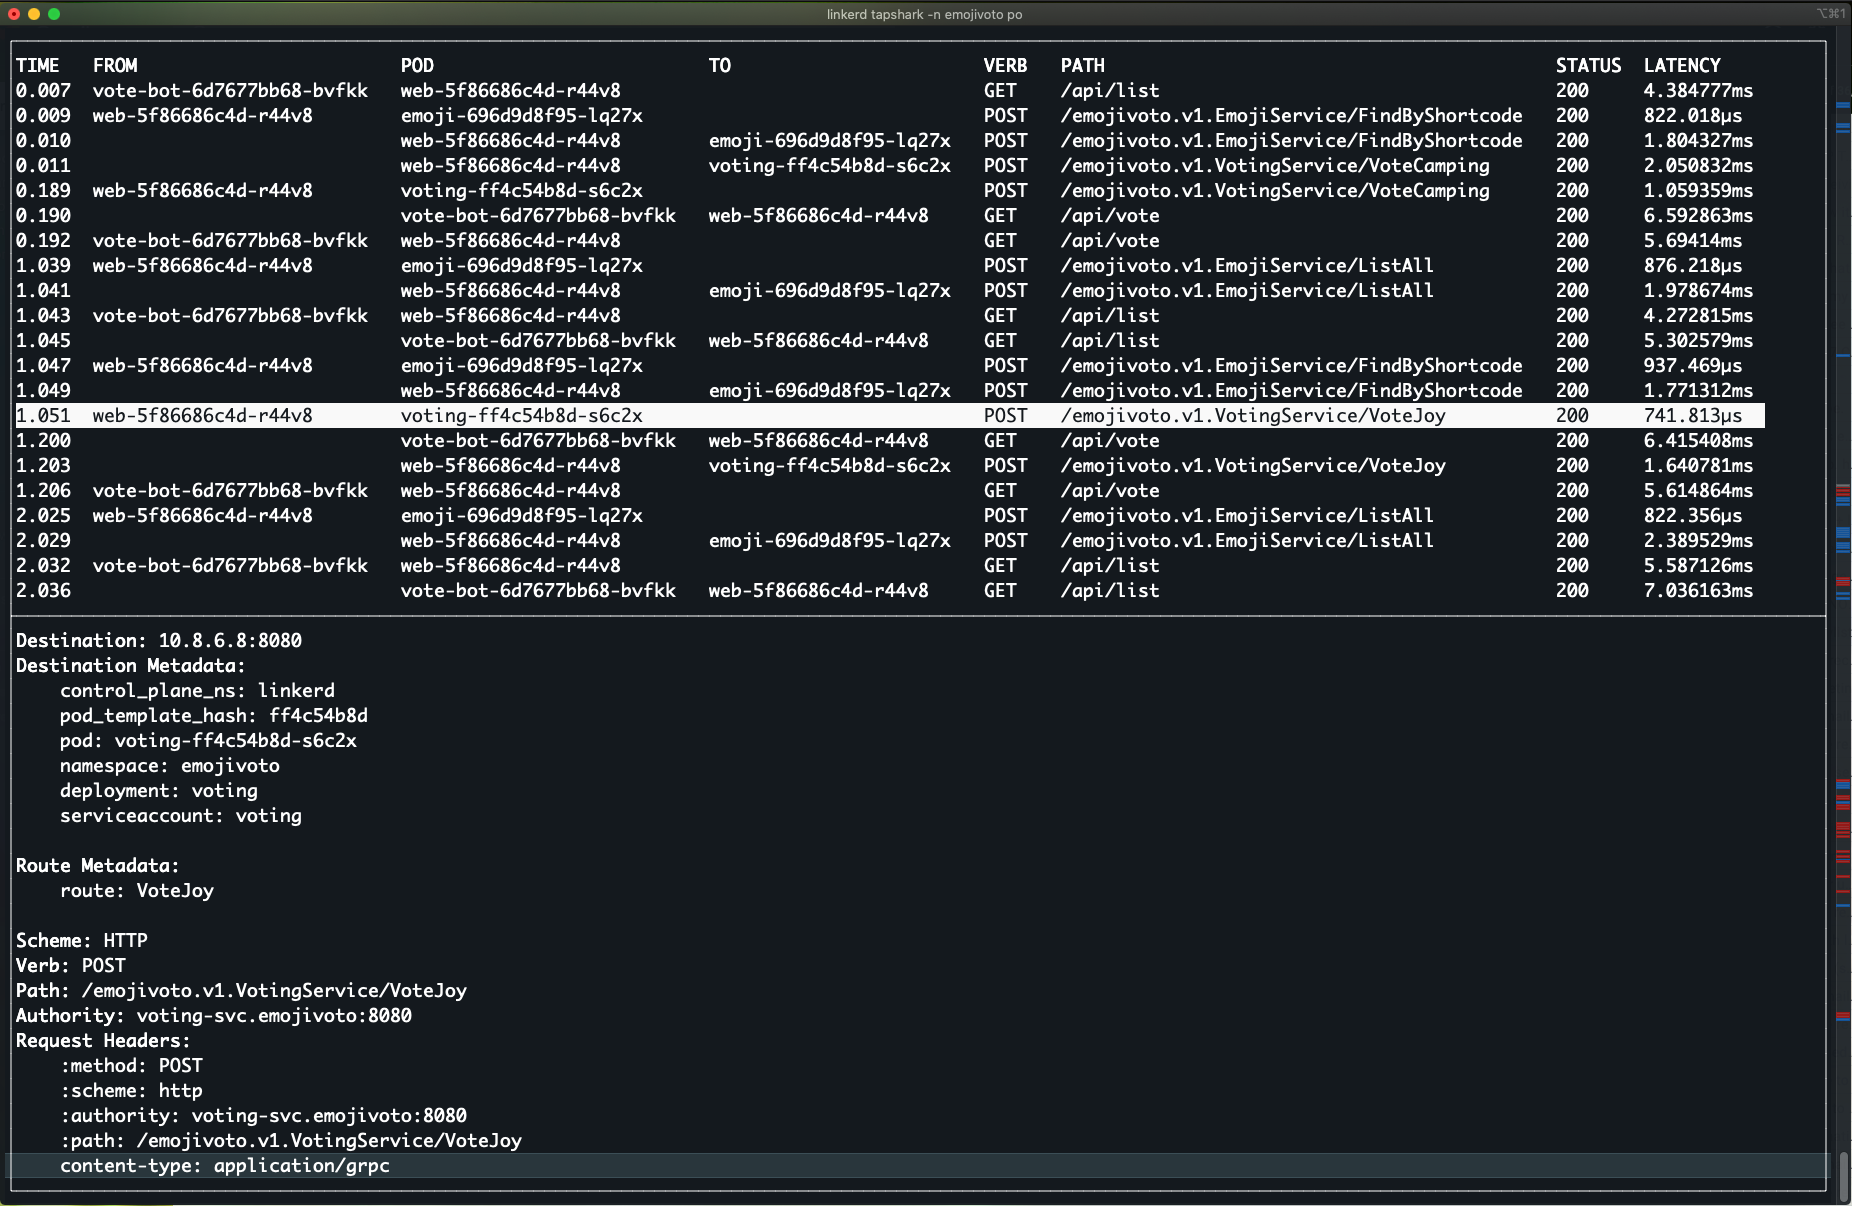Click the 'serviceaccount: voting' metadata line

point(180,816)
